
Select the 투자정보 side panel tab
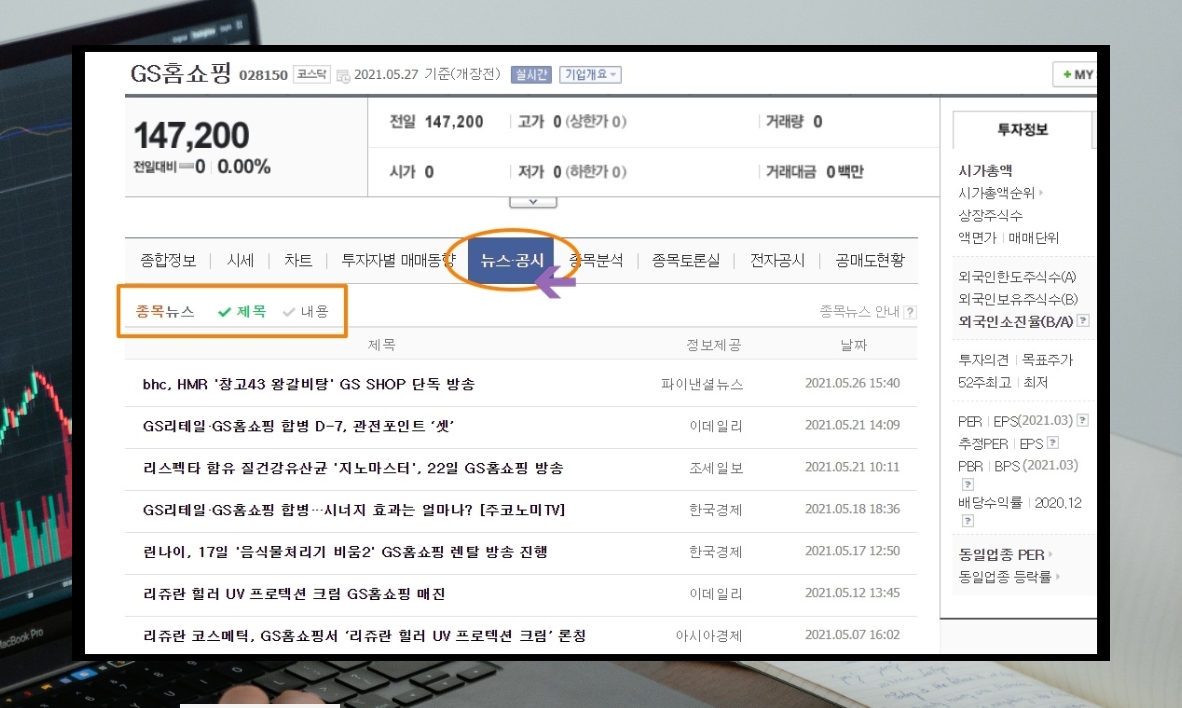pos(1023,130)
